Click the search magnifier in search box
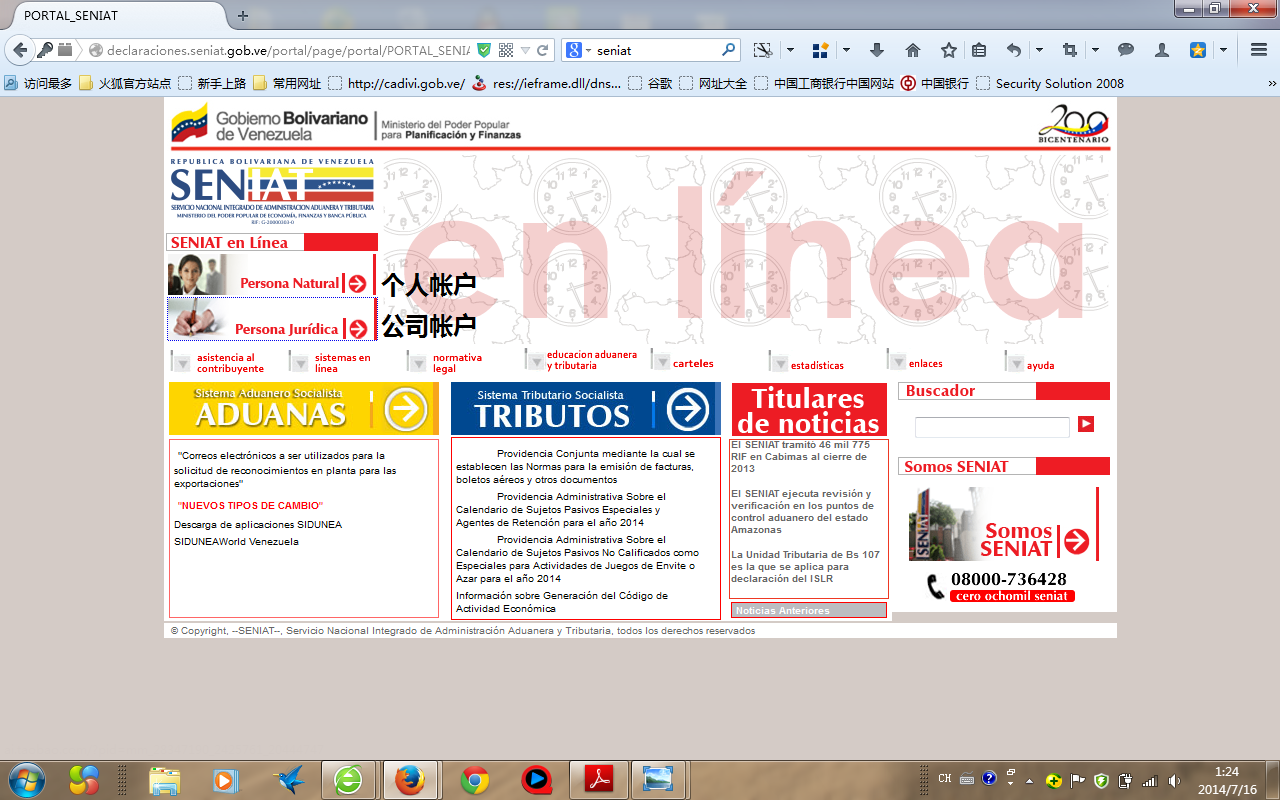Viewport: 1280px width, 800px height. tap(729, 50)
